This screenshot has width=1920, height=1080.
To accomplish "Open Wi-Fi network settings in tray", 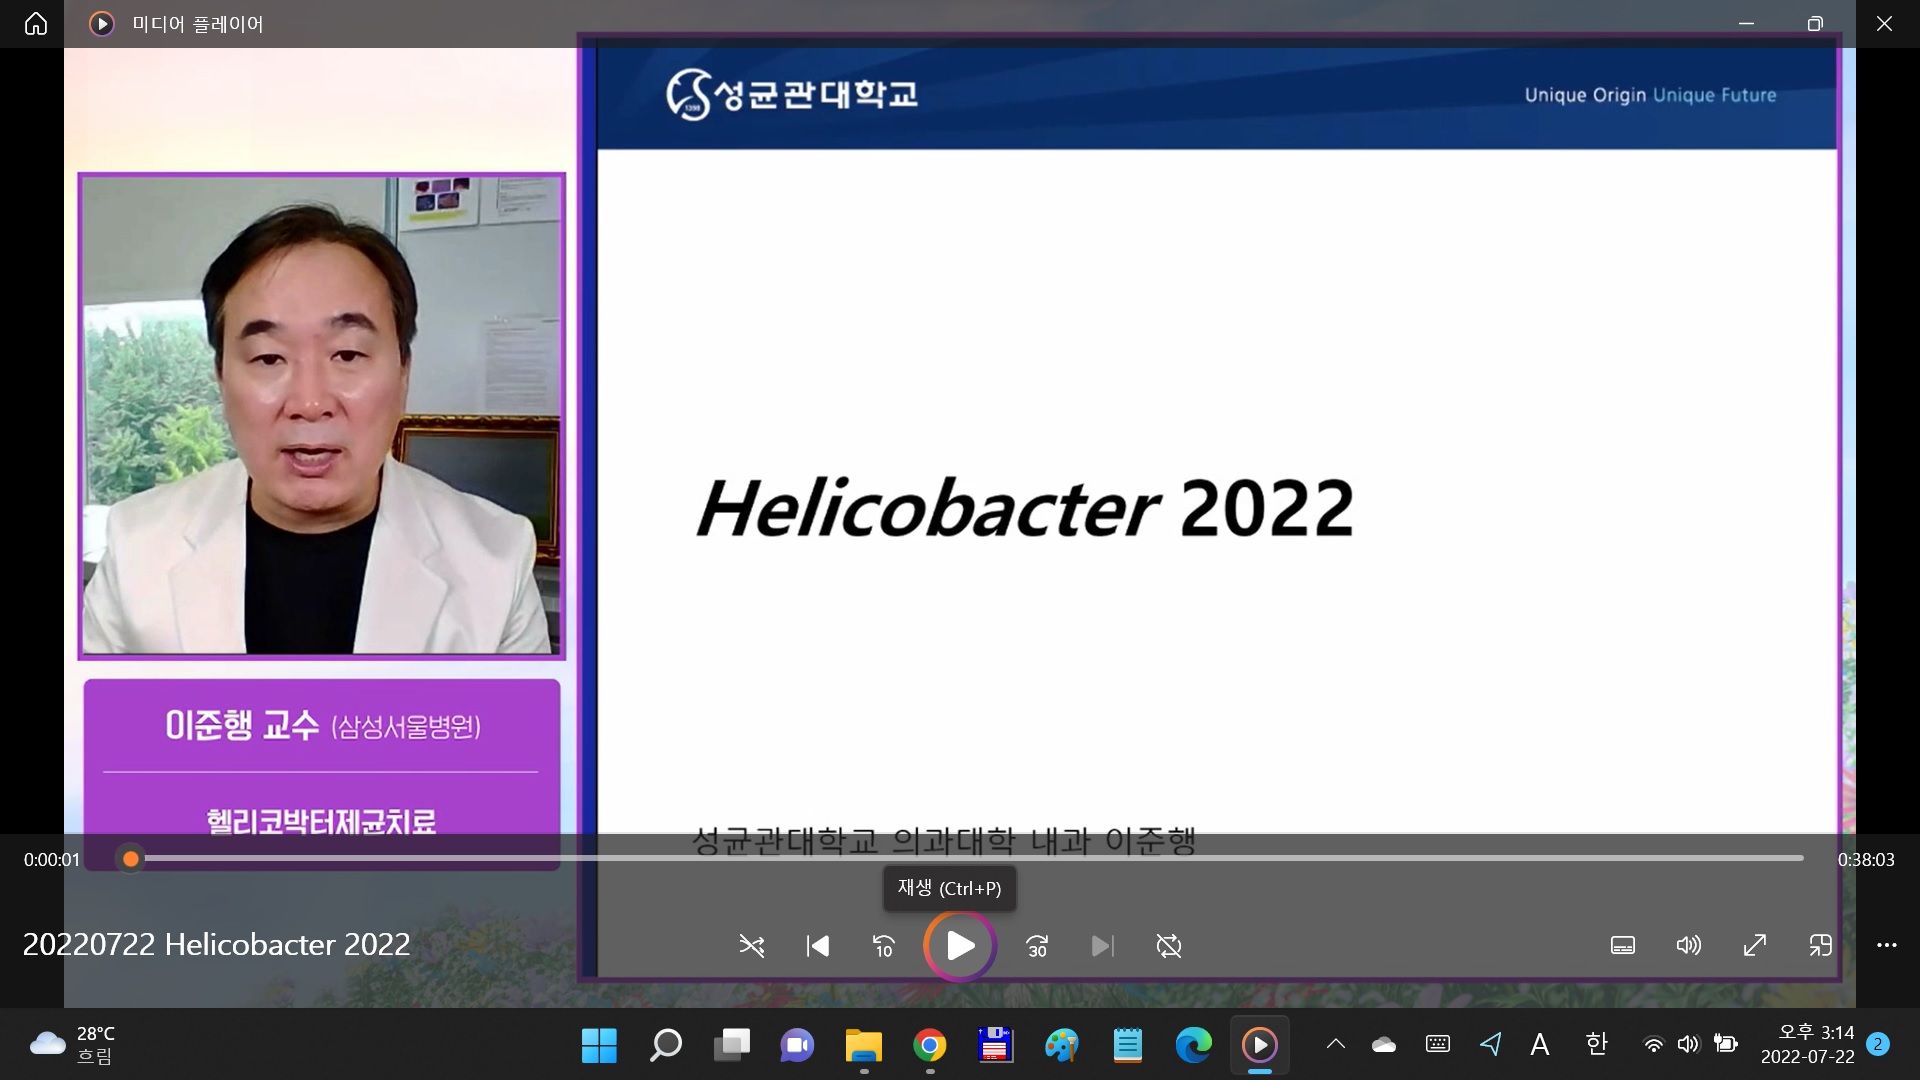I will tap(1654, 1044).
